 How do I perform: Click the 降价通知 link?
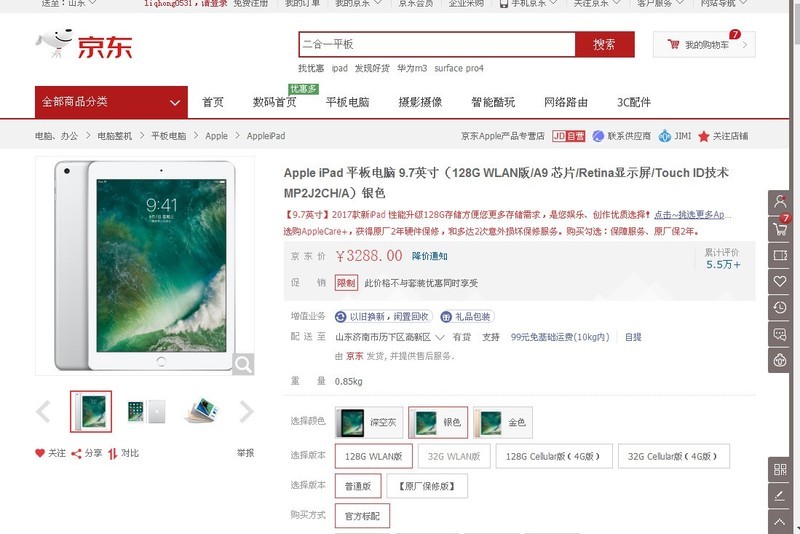pyautogui.click(x=430, y=256)
